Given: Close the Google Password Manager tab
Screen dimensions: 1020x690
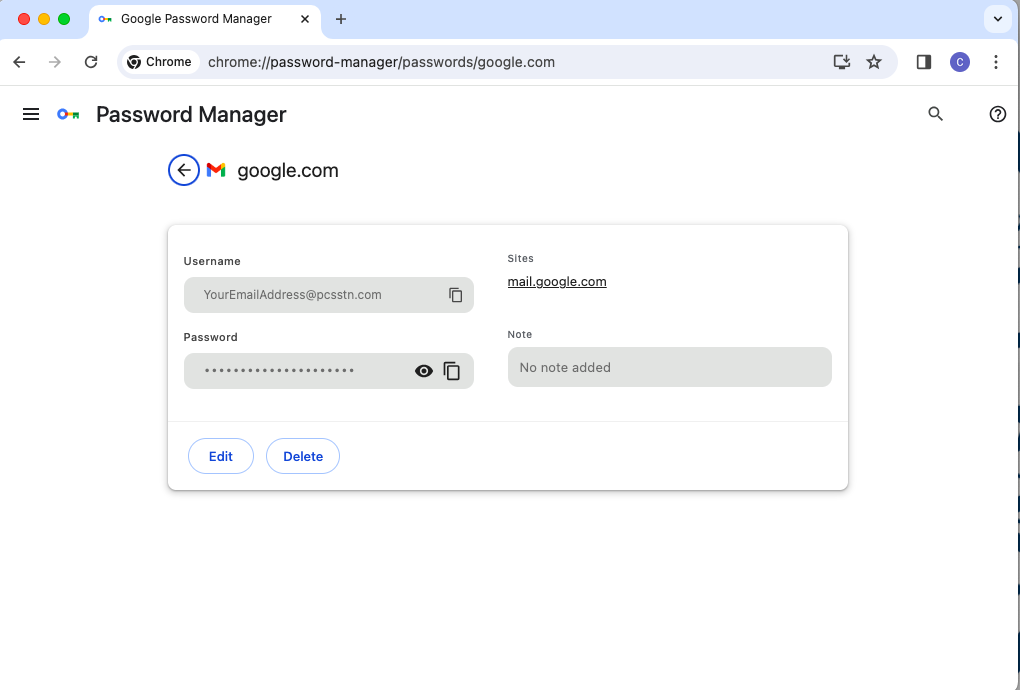Looking at the screenshot, I should pyautogui.click(x=304, y=19).
